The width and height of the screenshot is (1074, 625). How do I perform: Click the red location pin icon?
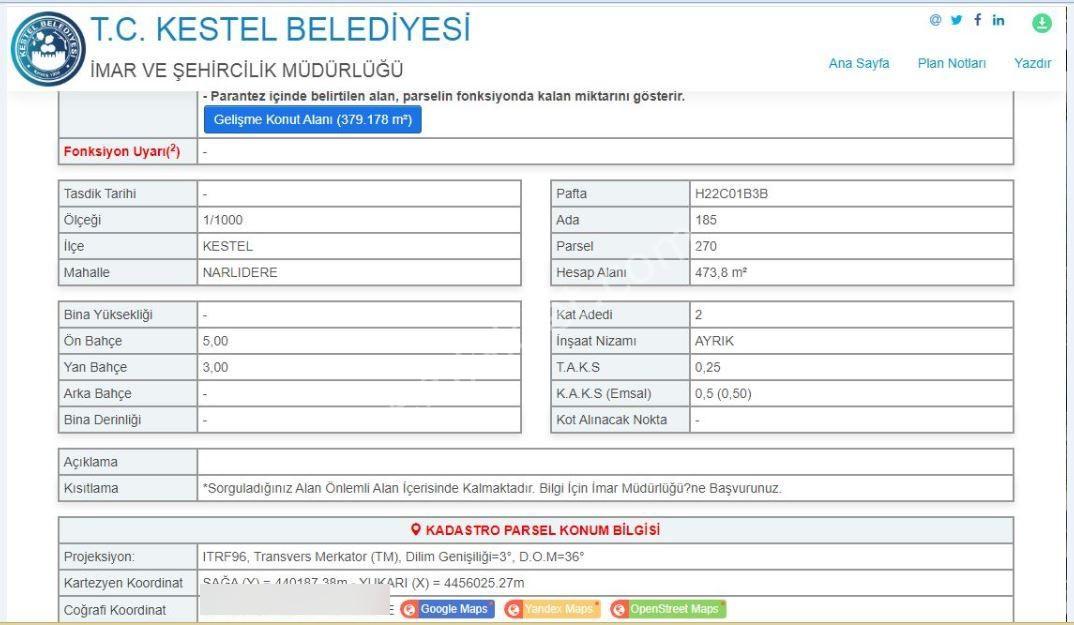(x=415, y=530)
